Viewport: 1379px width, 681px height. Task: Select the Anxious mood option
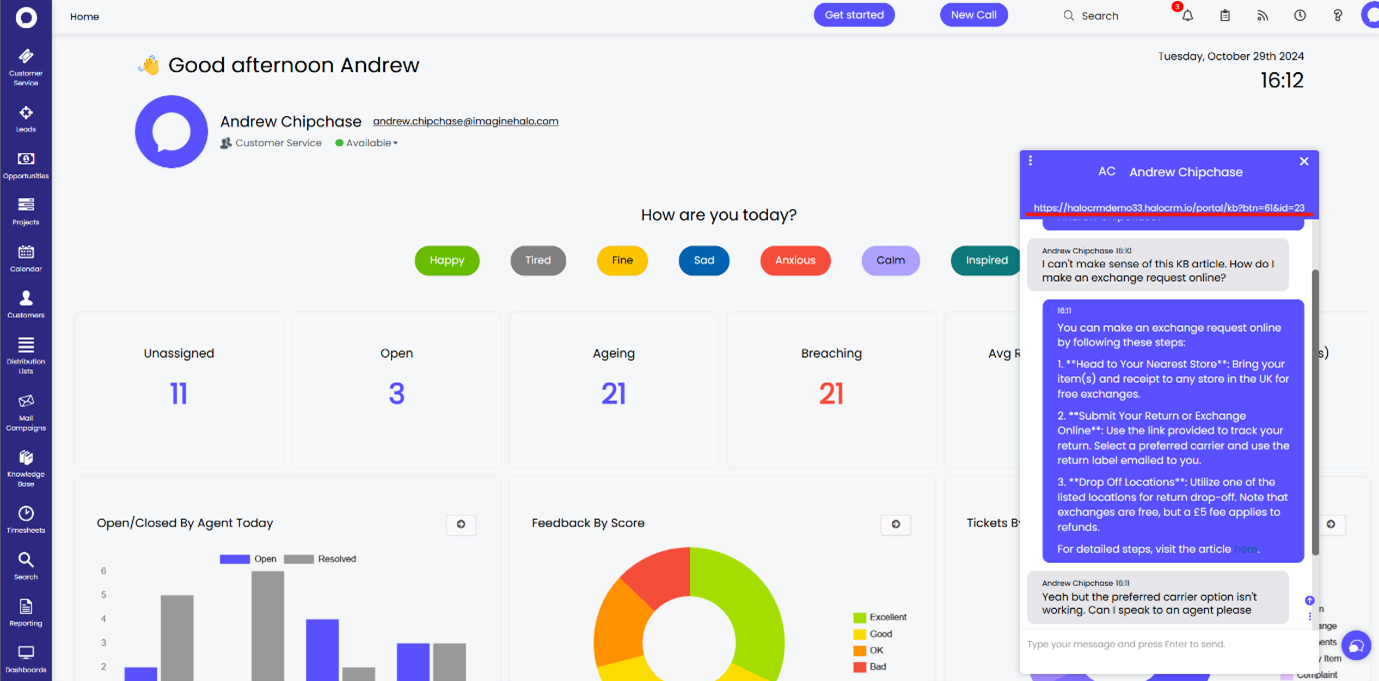pyautogui.click(x=795, y=261)
